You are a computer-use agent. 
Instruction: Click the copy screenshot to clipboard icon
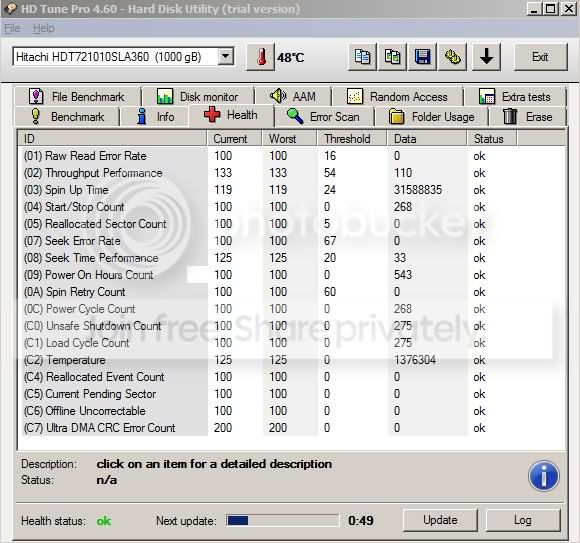click(392, 57)
